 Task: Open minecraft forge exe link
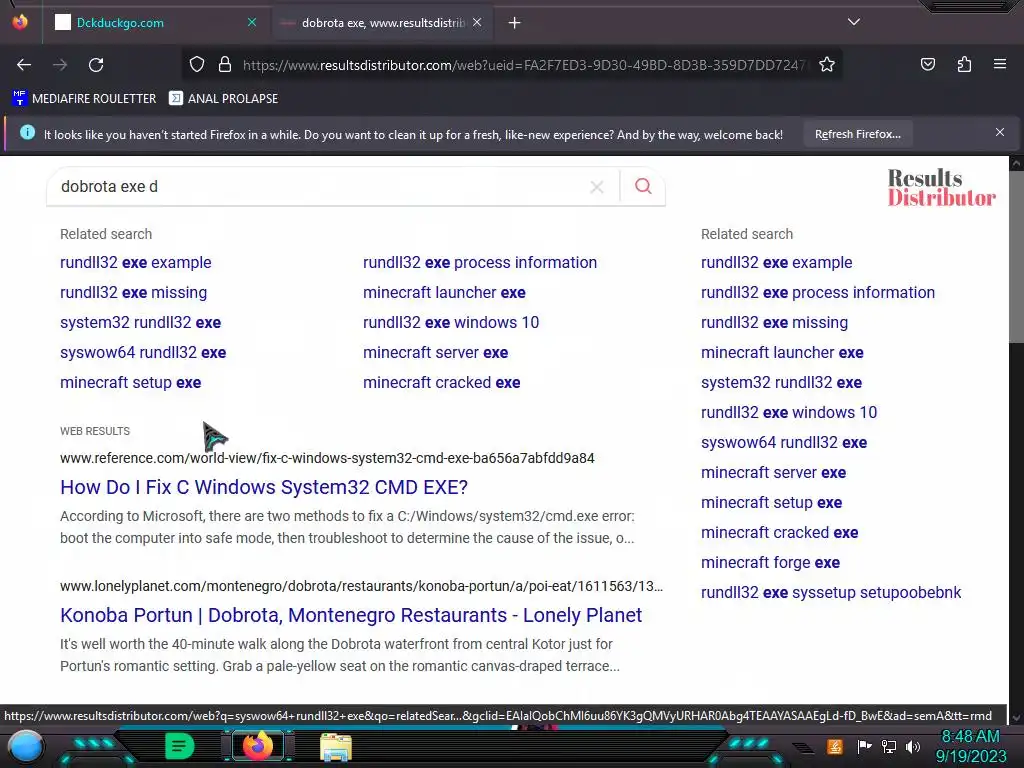(x=770, y=563)
